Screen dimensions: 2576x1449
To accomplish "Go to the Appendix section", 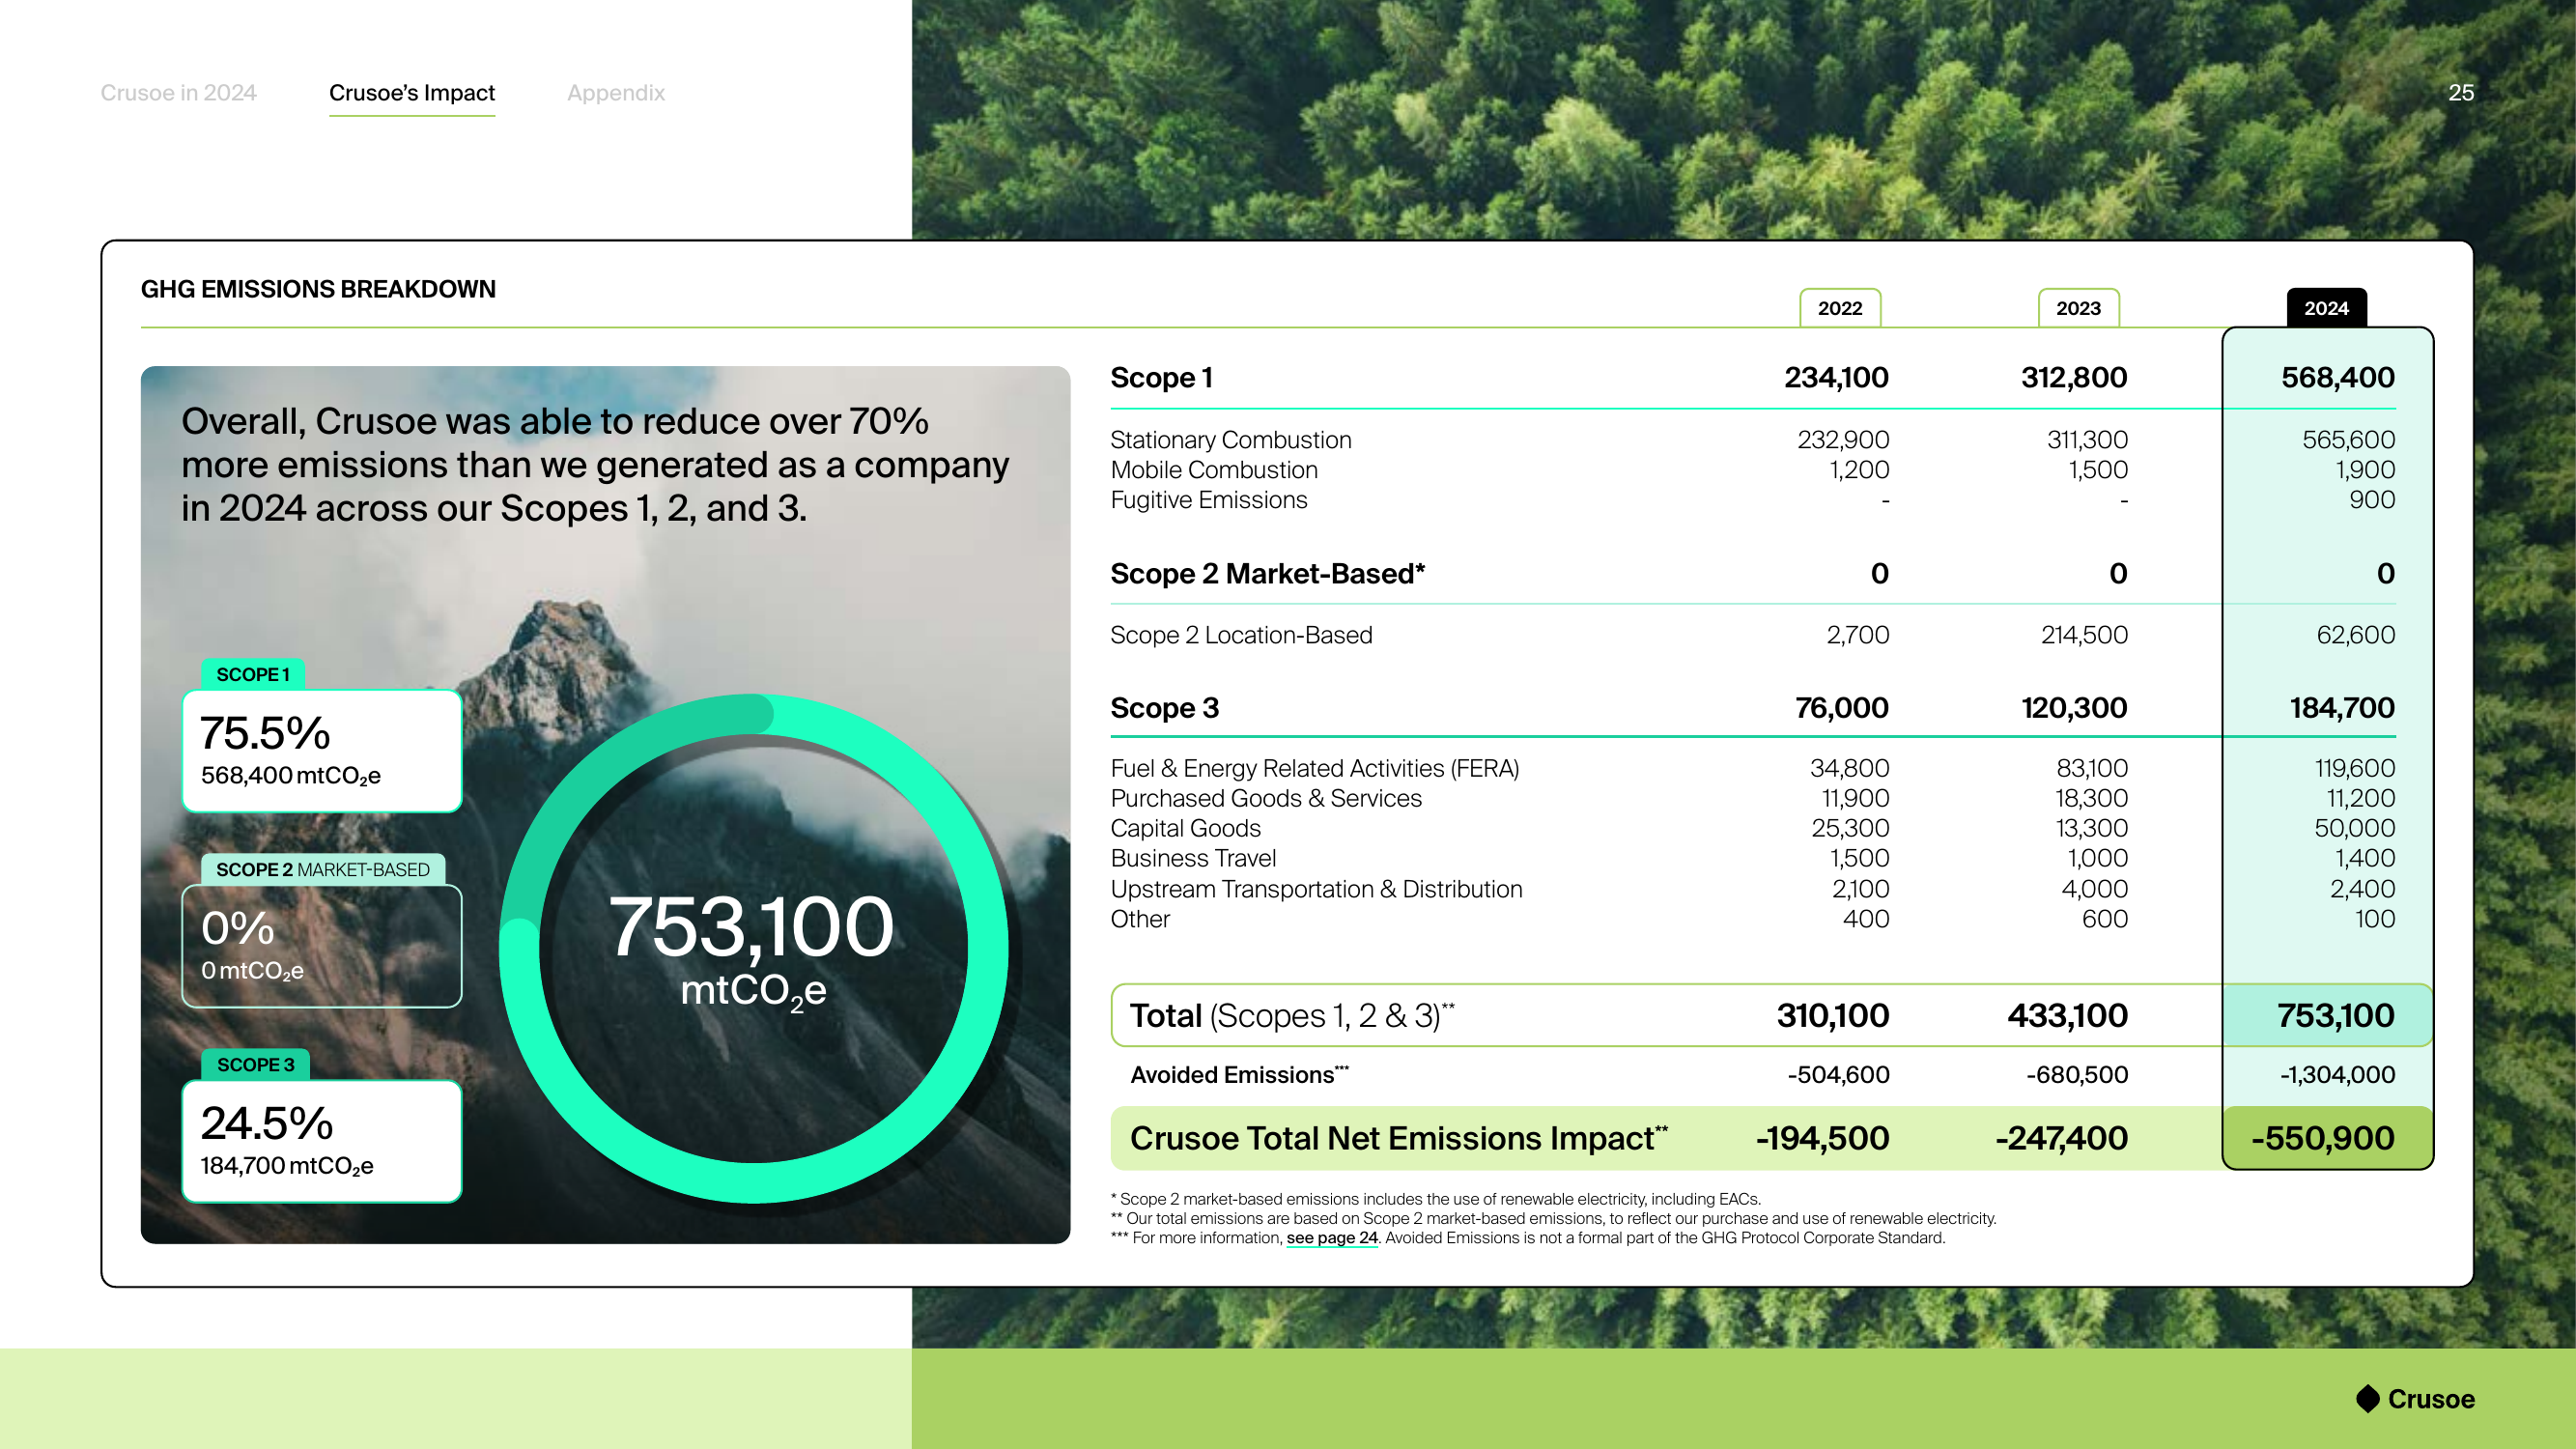I will point(616,93).
